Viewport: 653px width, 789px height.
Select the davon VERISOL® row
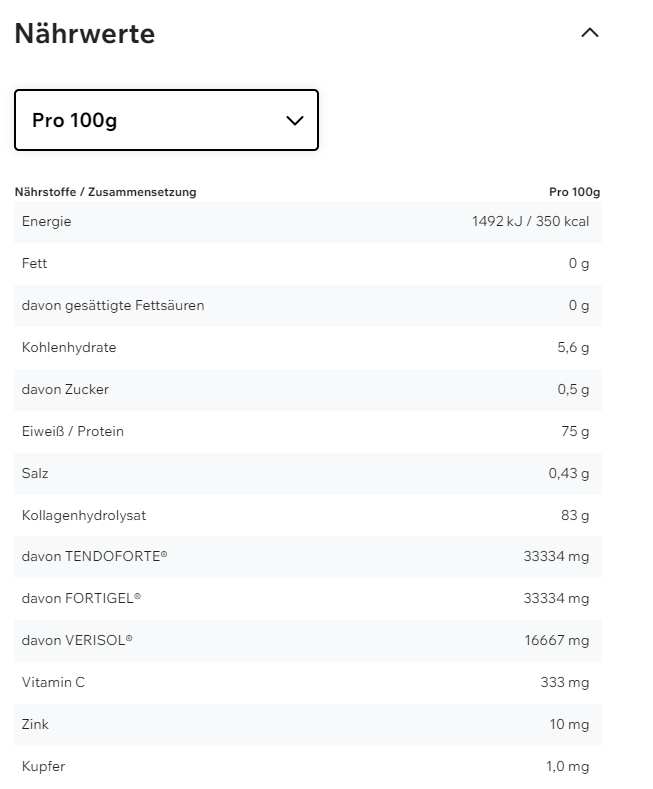point(307,641)
